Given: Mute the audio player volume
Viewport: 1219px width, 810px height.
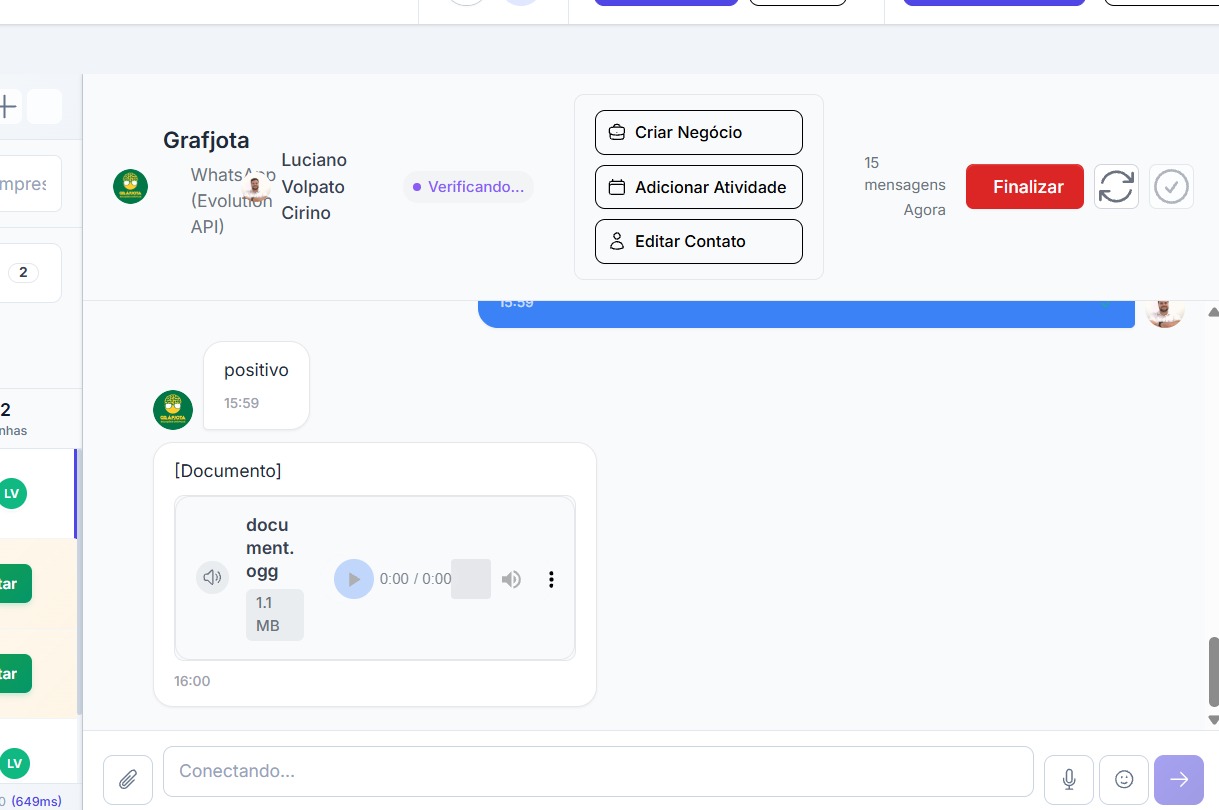Looking at the screenshot, I should click(511, 579).
